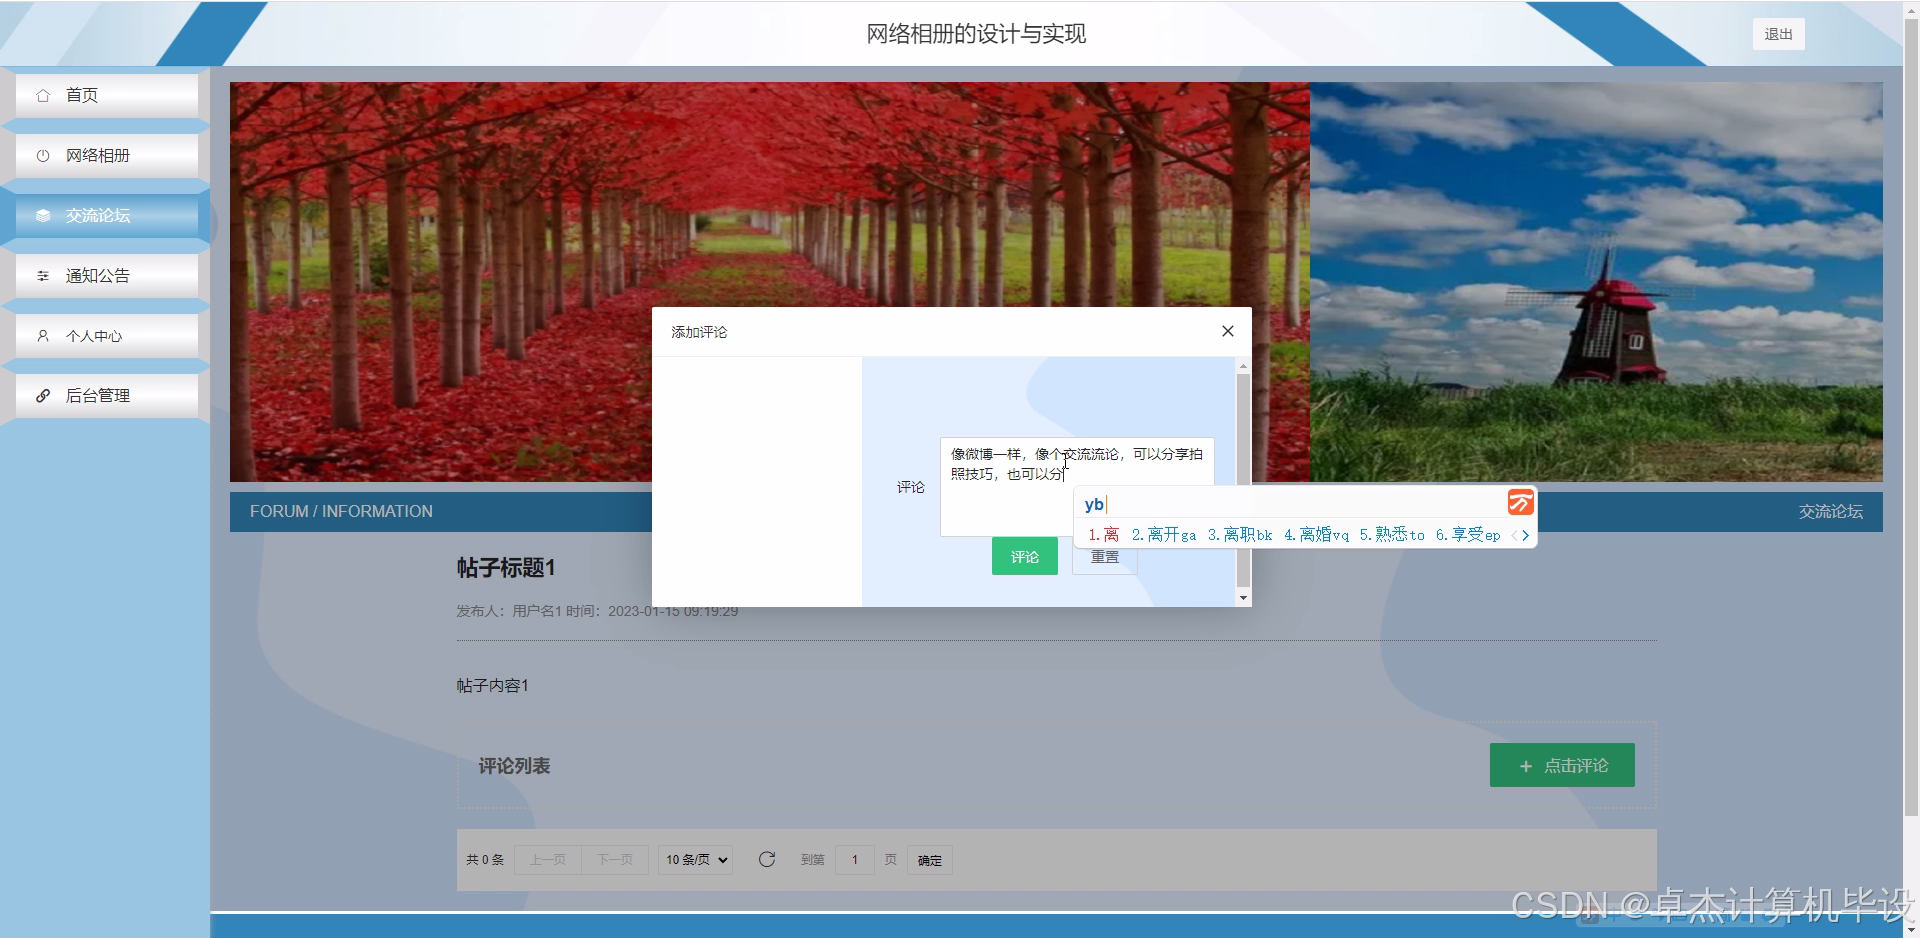Click the browser page scrollbar up arrow
The image size is (1920, 938).
(1911, 9)
